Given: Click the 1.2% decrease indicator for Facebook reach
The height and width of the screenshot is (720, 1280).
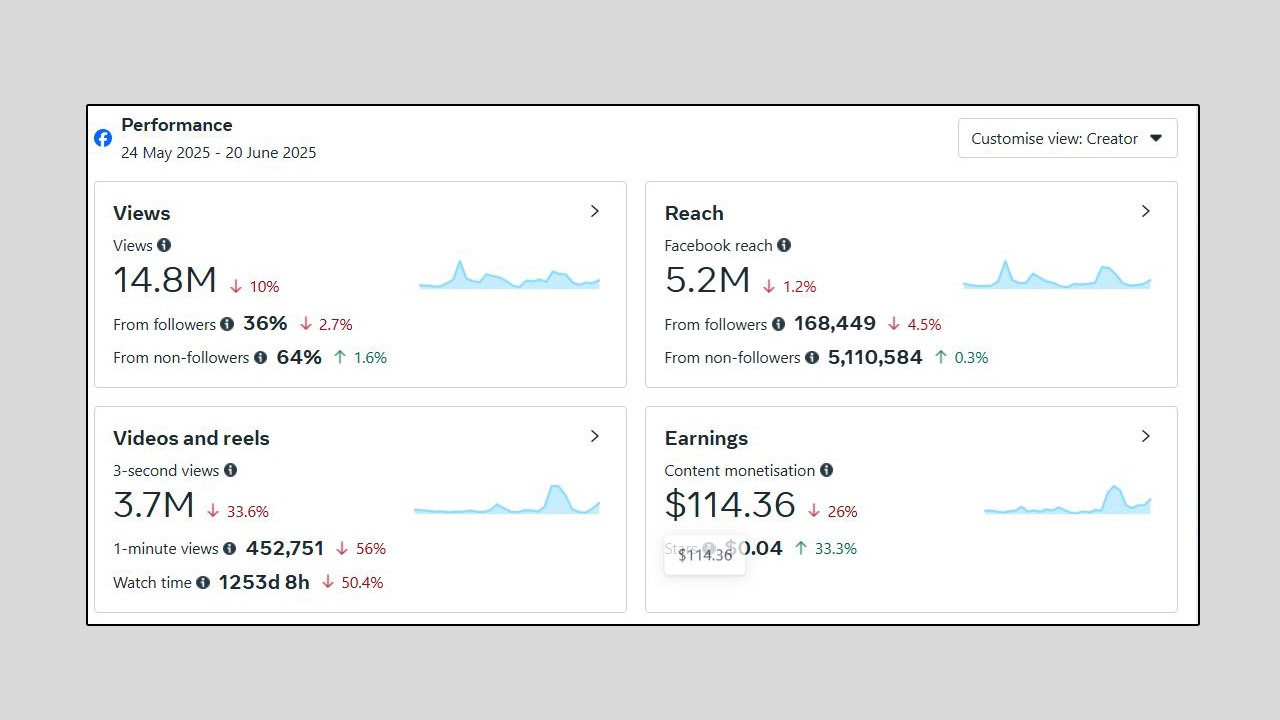Looking at the screenshot, I should (x=789, y=287).
